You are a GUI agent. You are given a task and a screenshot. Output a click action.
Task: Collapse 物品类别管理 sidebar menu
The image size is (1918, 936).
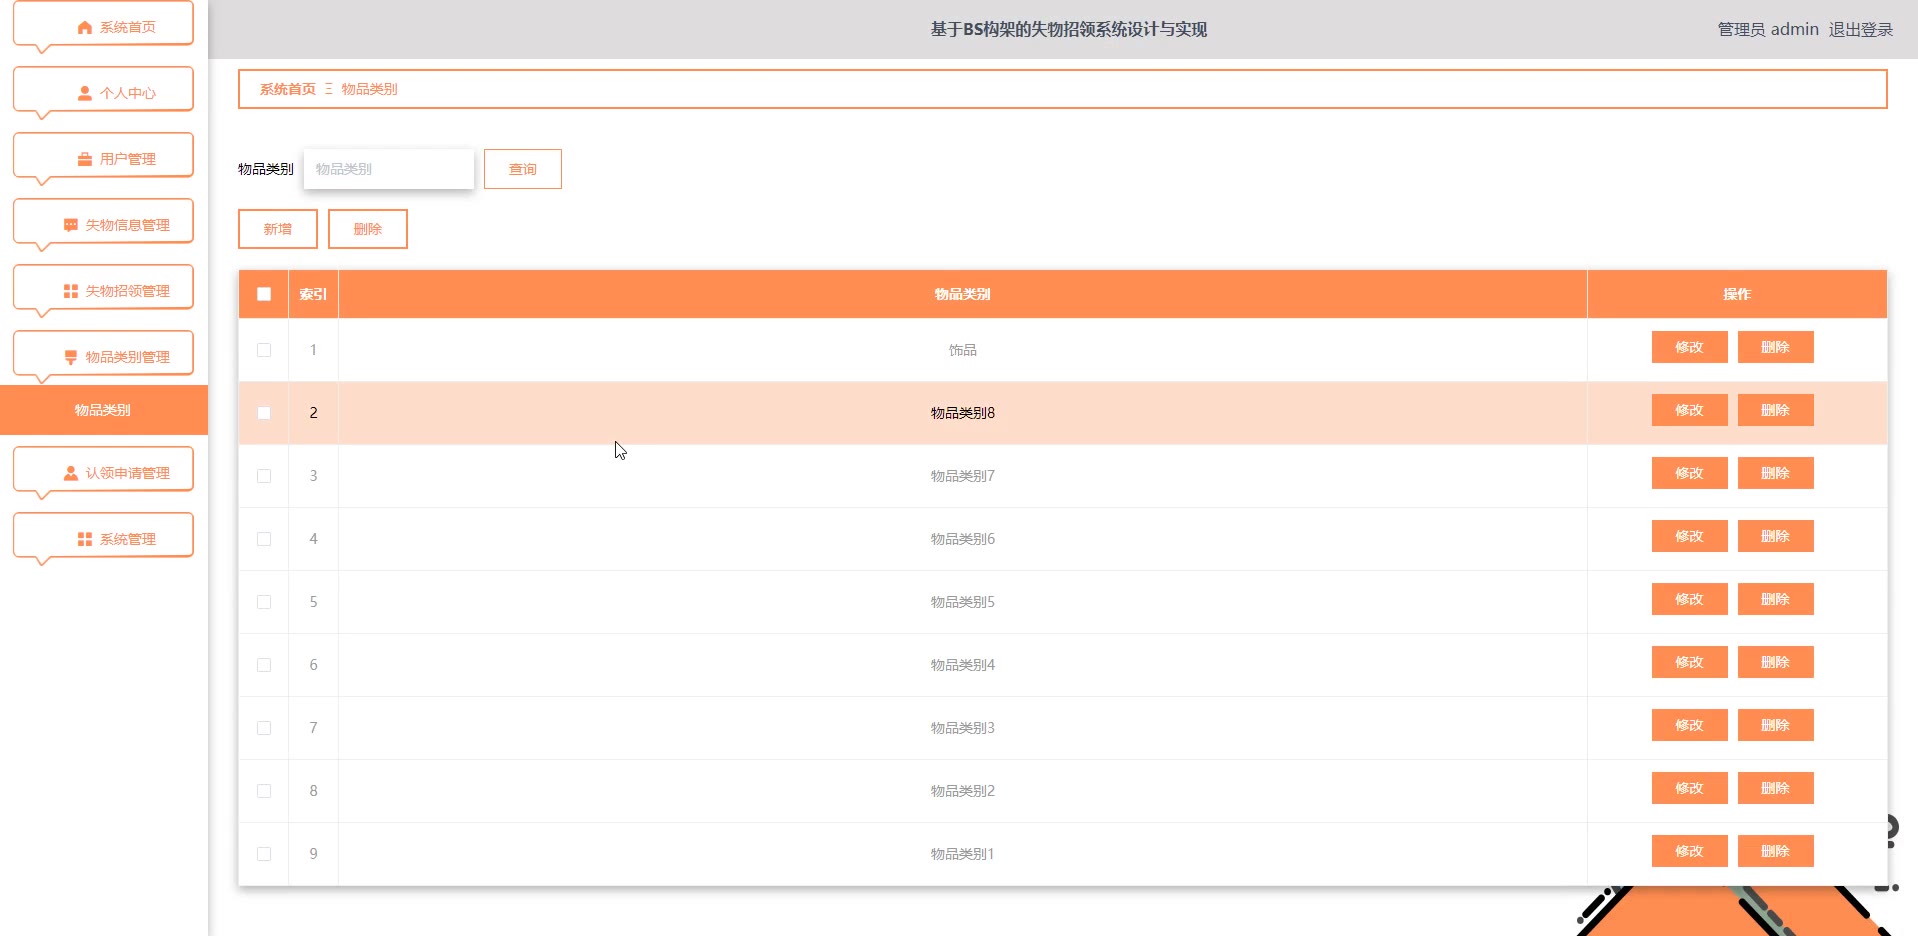103,355
